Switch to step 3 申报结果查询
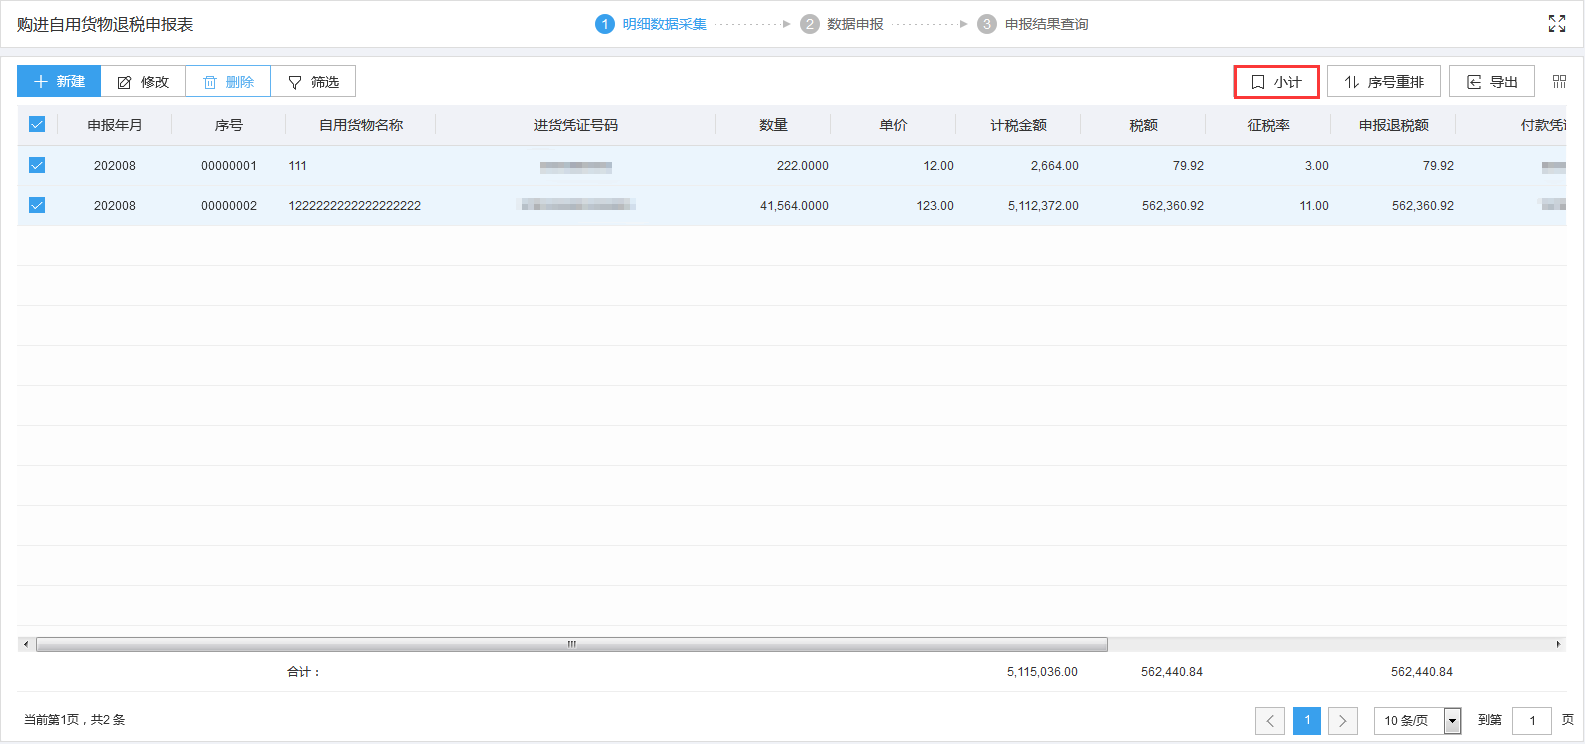This screenshot has width=1585, height=744. 1033,24
